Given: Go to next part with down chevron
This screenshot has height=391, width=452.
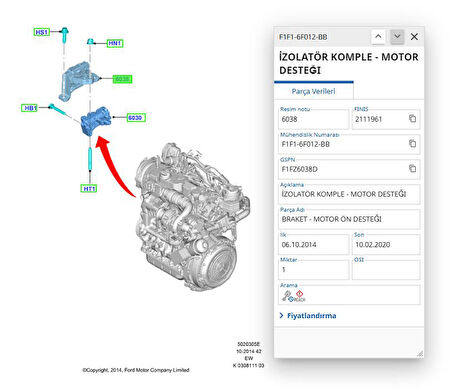Looking at the screenshot, I should coord(397,37).
